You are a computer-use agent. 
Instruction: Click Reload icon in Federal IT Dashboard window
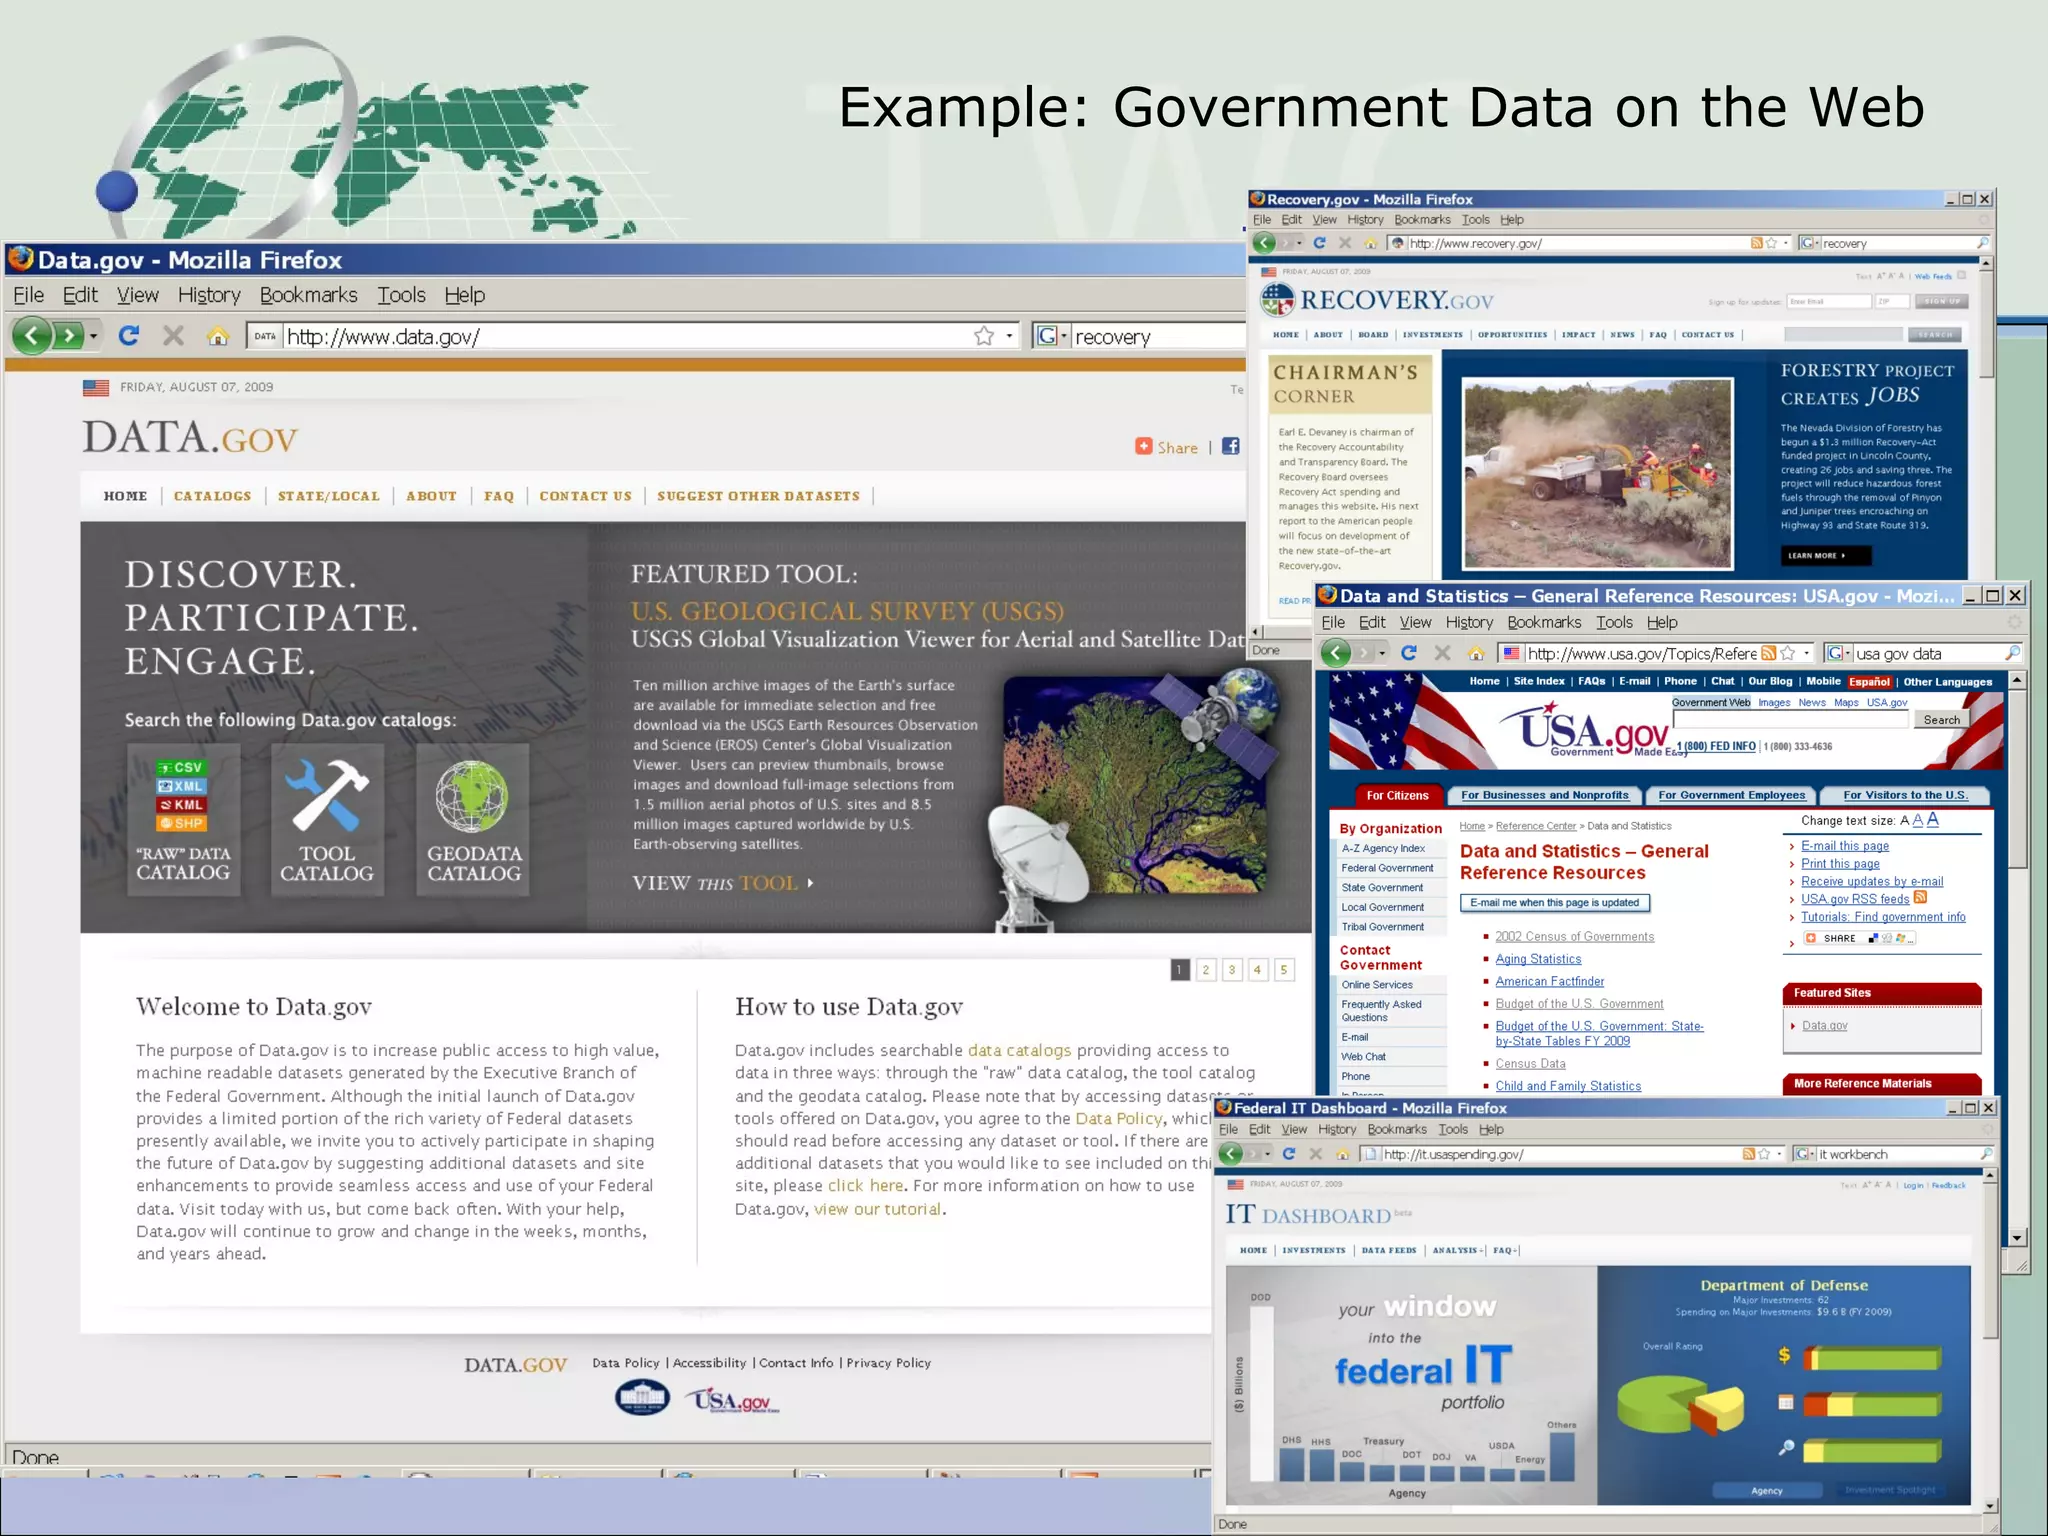pos(1289,1154)
